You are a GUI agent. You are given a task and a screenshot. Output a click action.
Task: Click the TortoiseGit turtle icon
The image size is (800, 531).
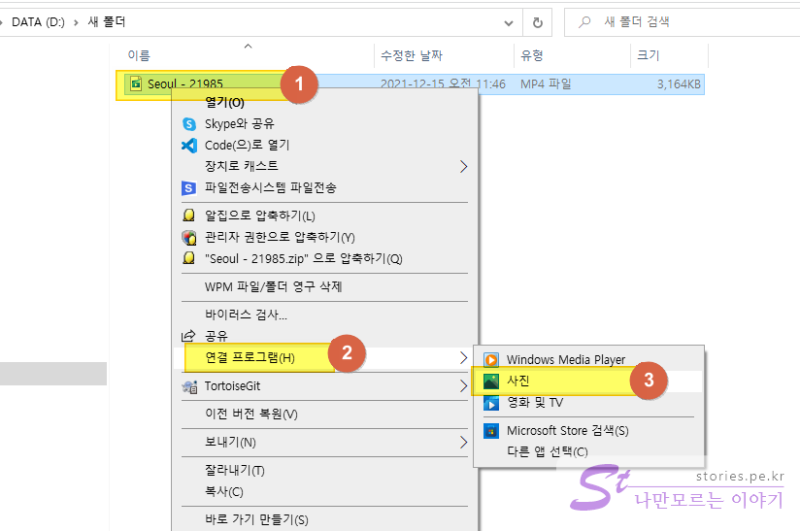pos(189,387)
